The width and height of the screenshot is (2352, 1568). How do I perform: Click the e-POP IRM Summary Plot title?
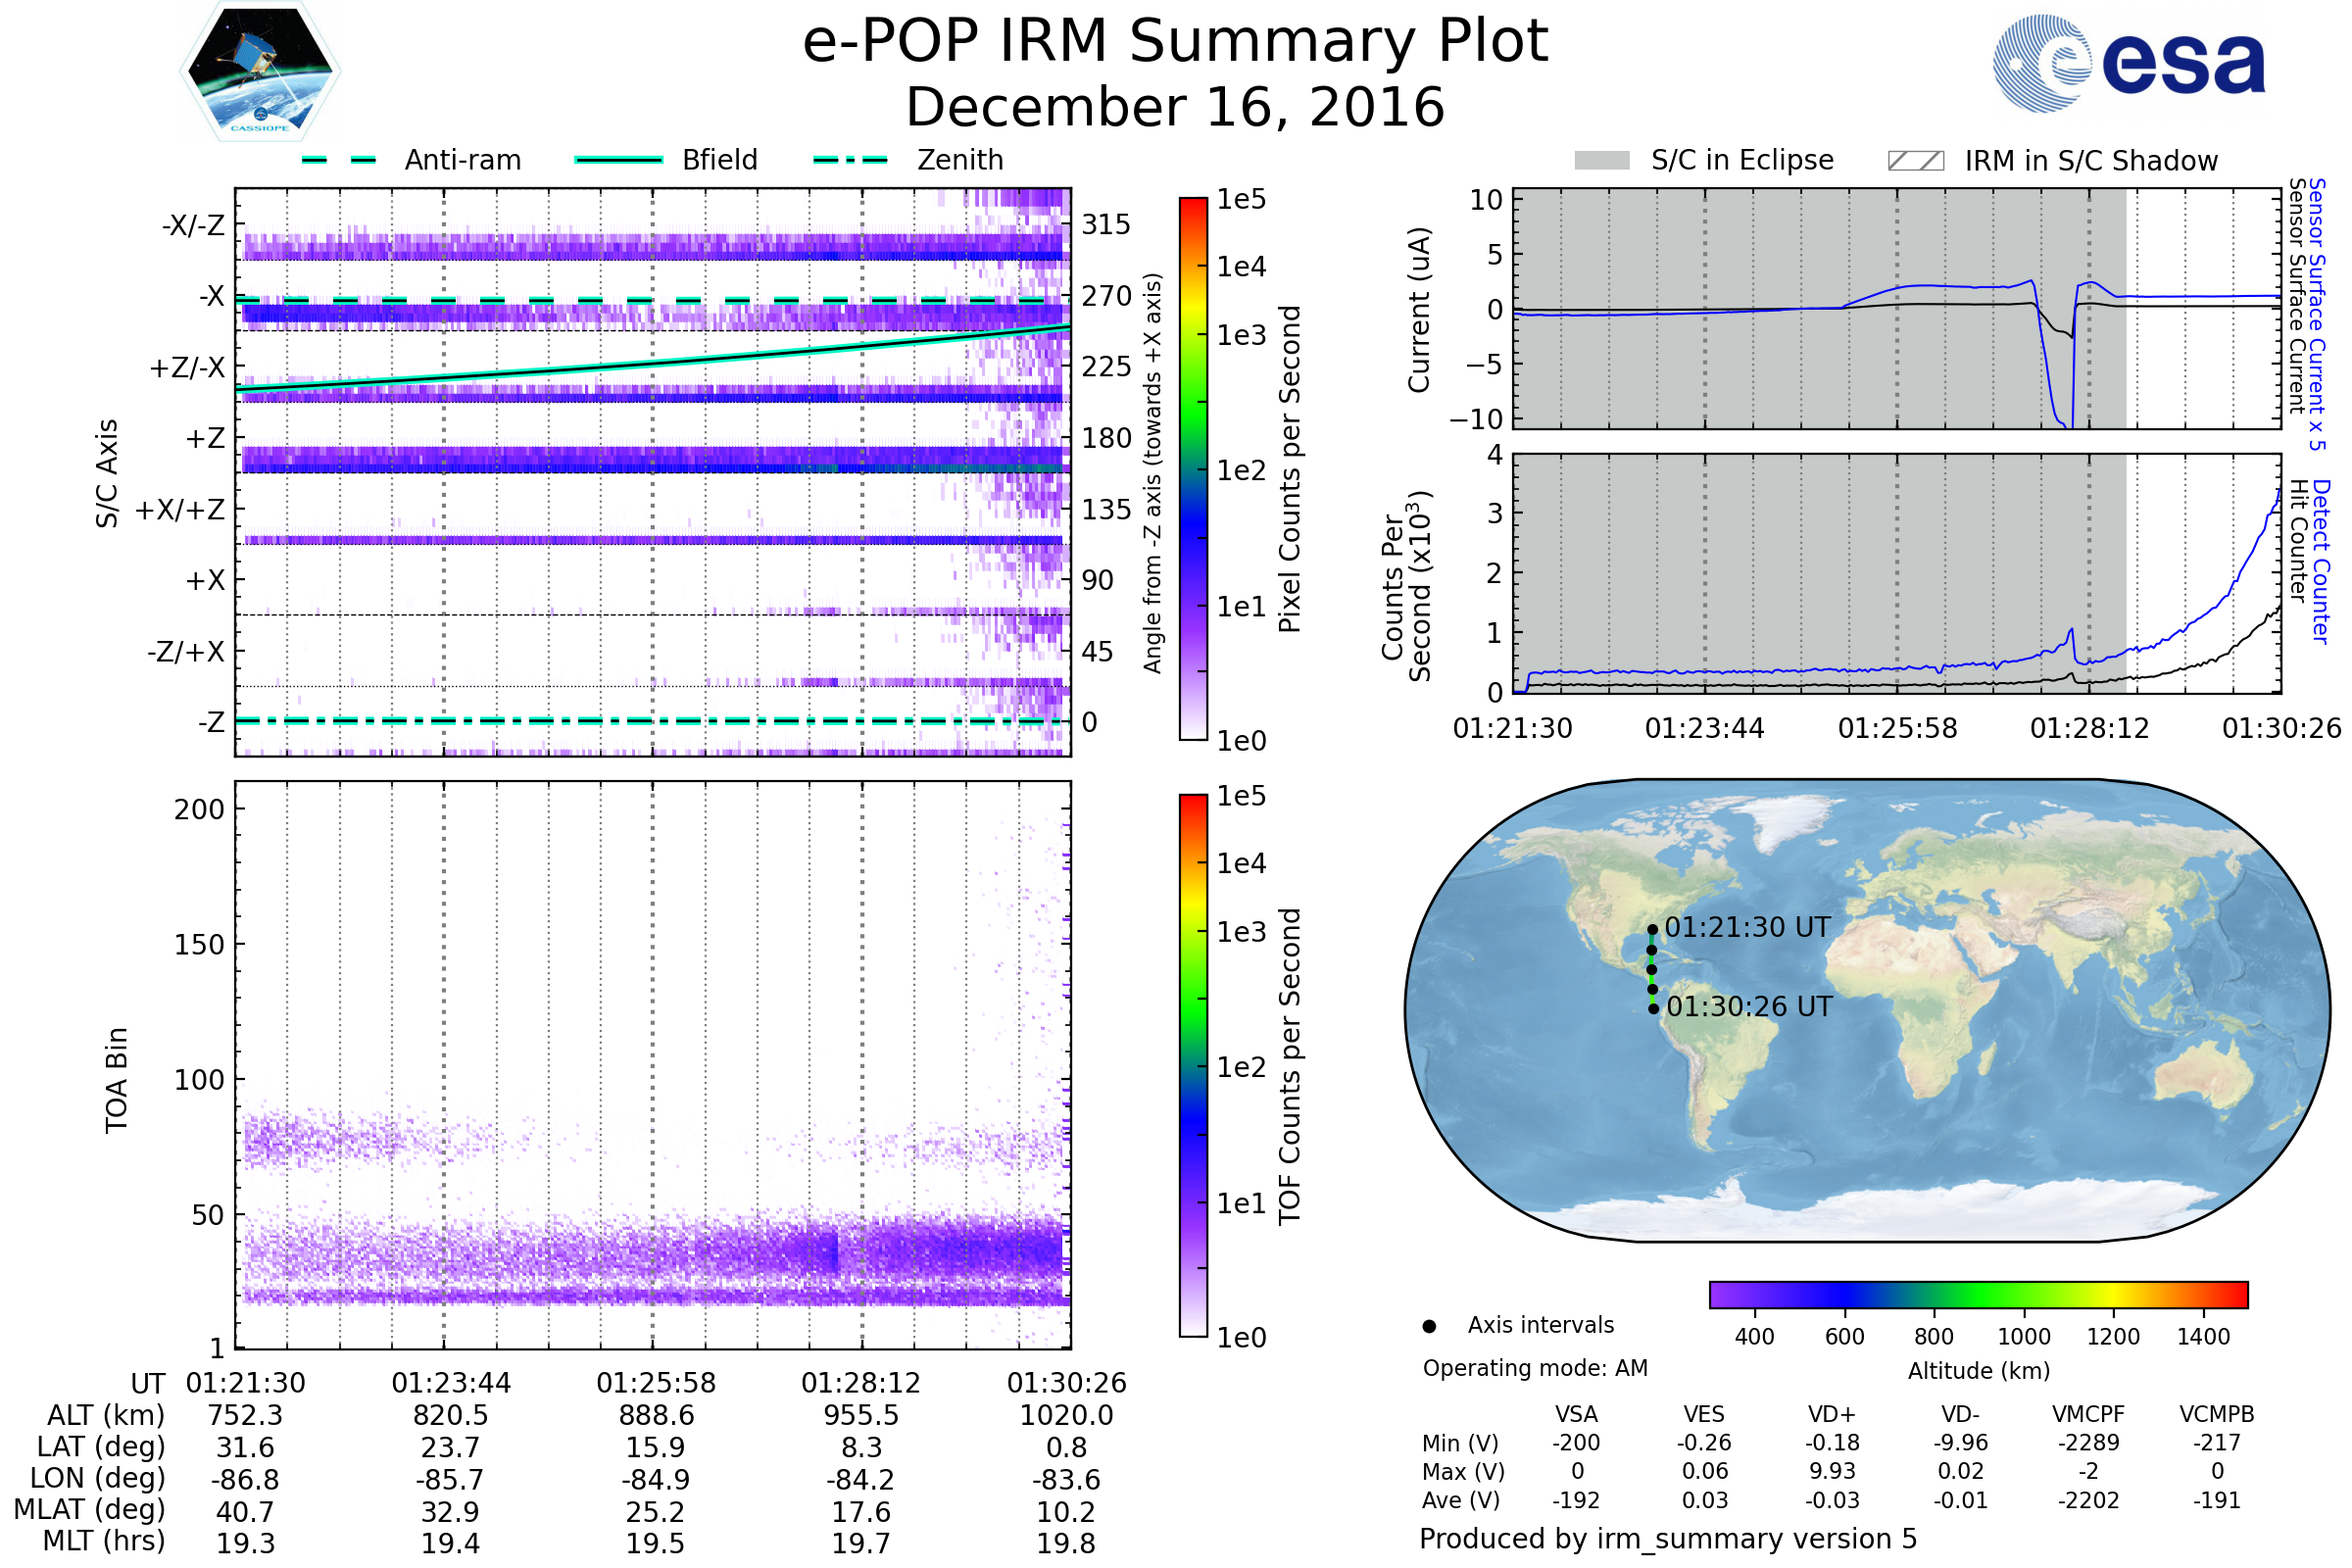[1175, 42]
